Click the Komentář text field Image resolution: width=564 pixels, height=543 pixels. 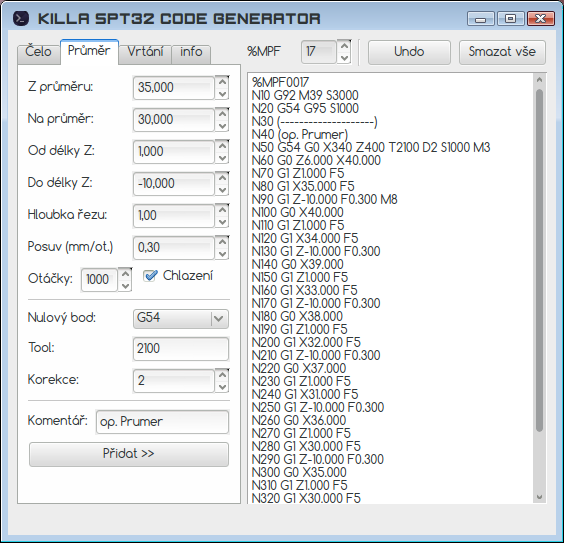(162, 422)
